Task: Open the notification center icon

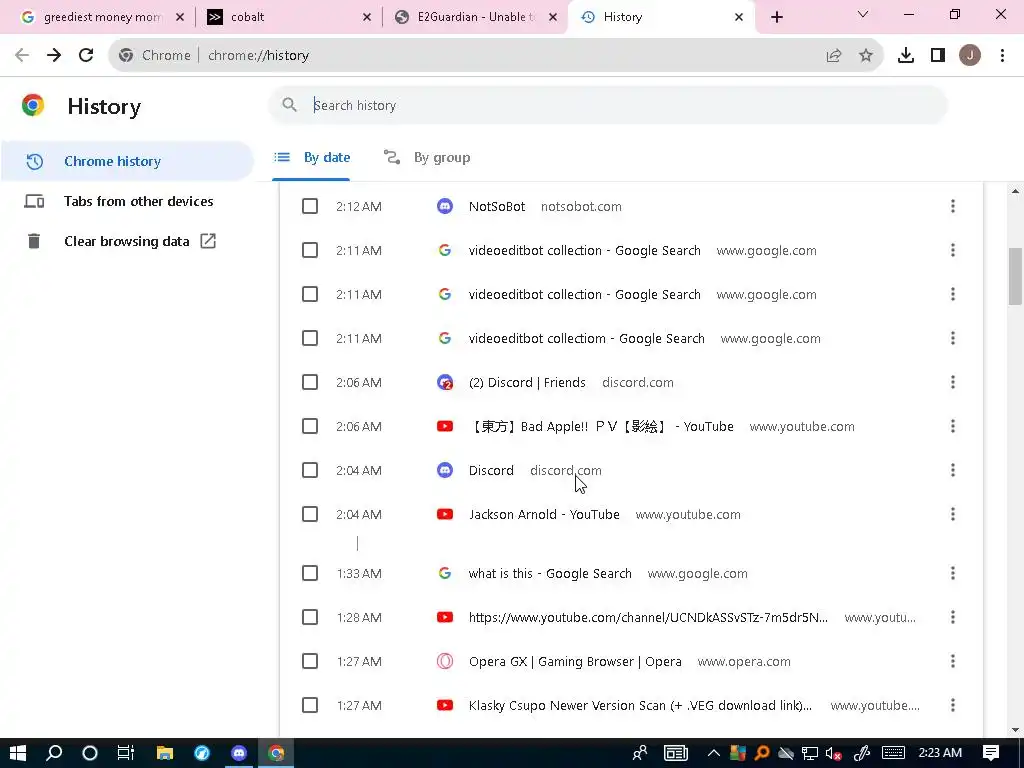Action: point(991,753)
